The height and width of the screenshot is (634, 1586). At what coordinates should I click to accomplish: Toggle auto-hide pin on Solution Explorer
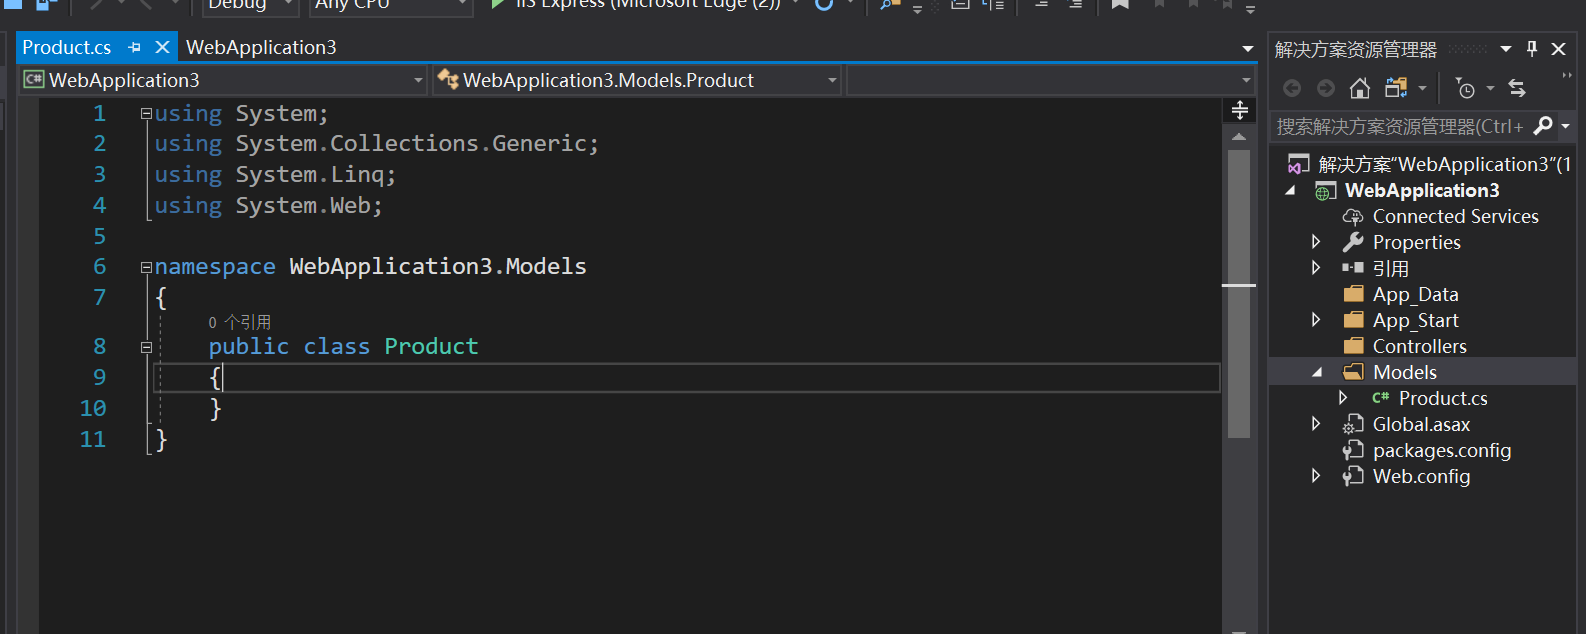[1532, 49]
